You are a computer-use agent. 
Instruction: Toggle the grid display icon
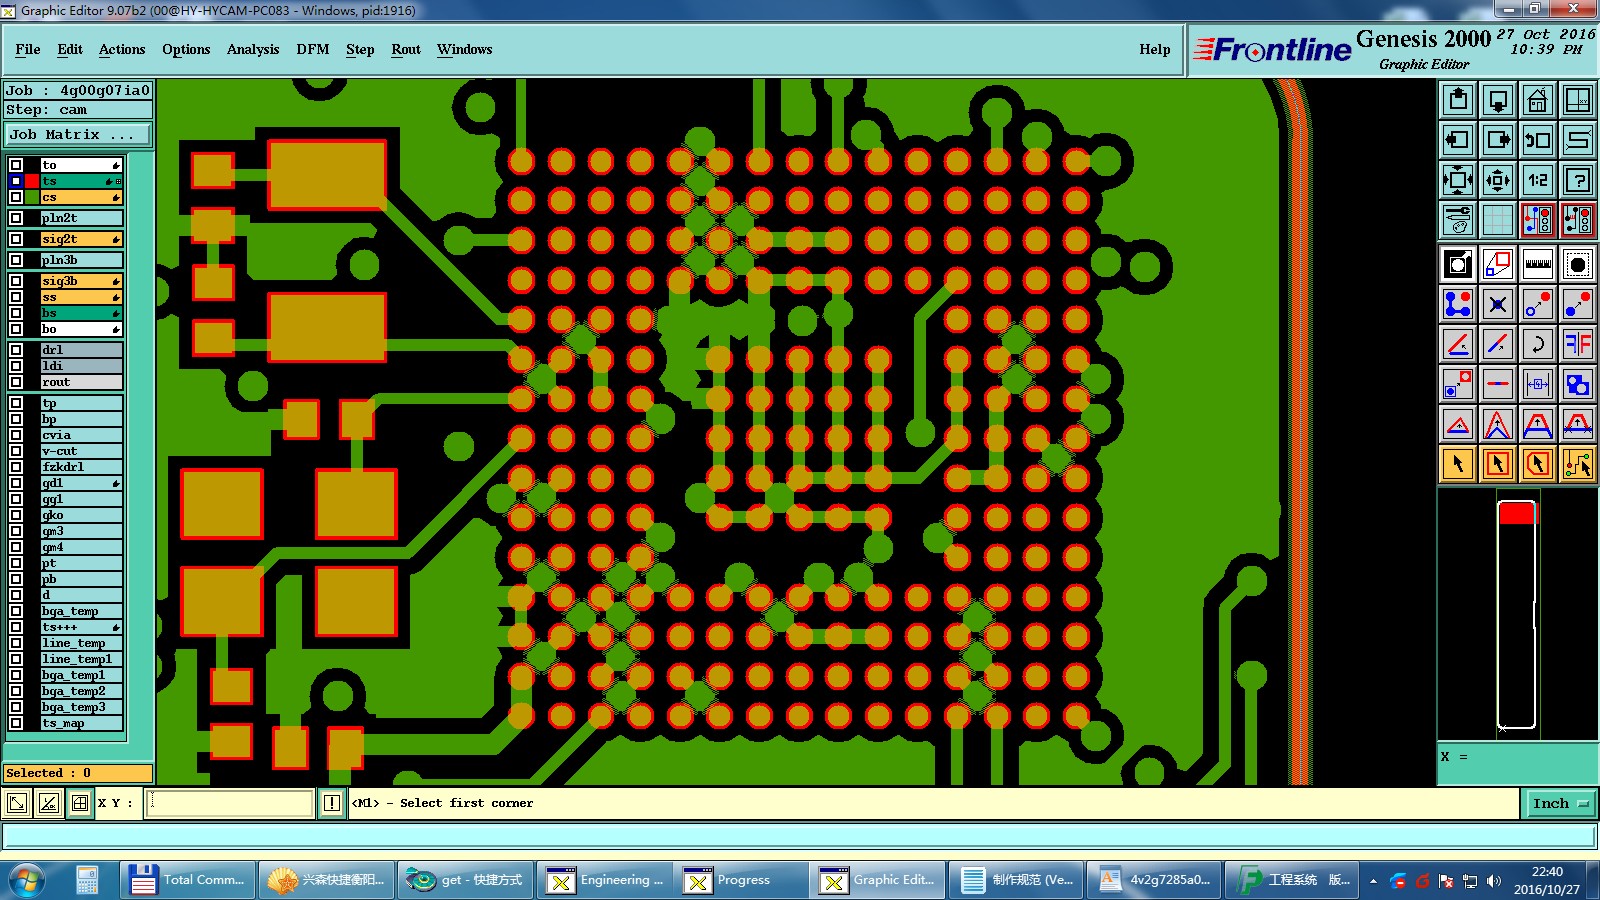tap(1498, 220)
